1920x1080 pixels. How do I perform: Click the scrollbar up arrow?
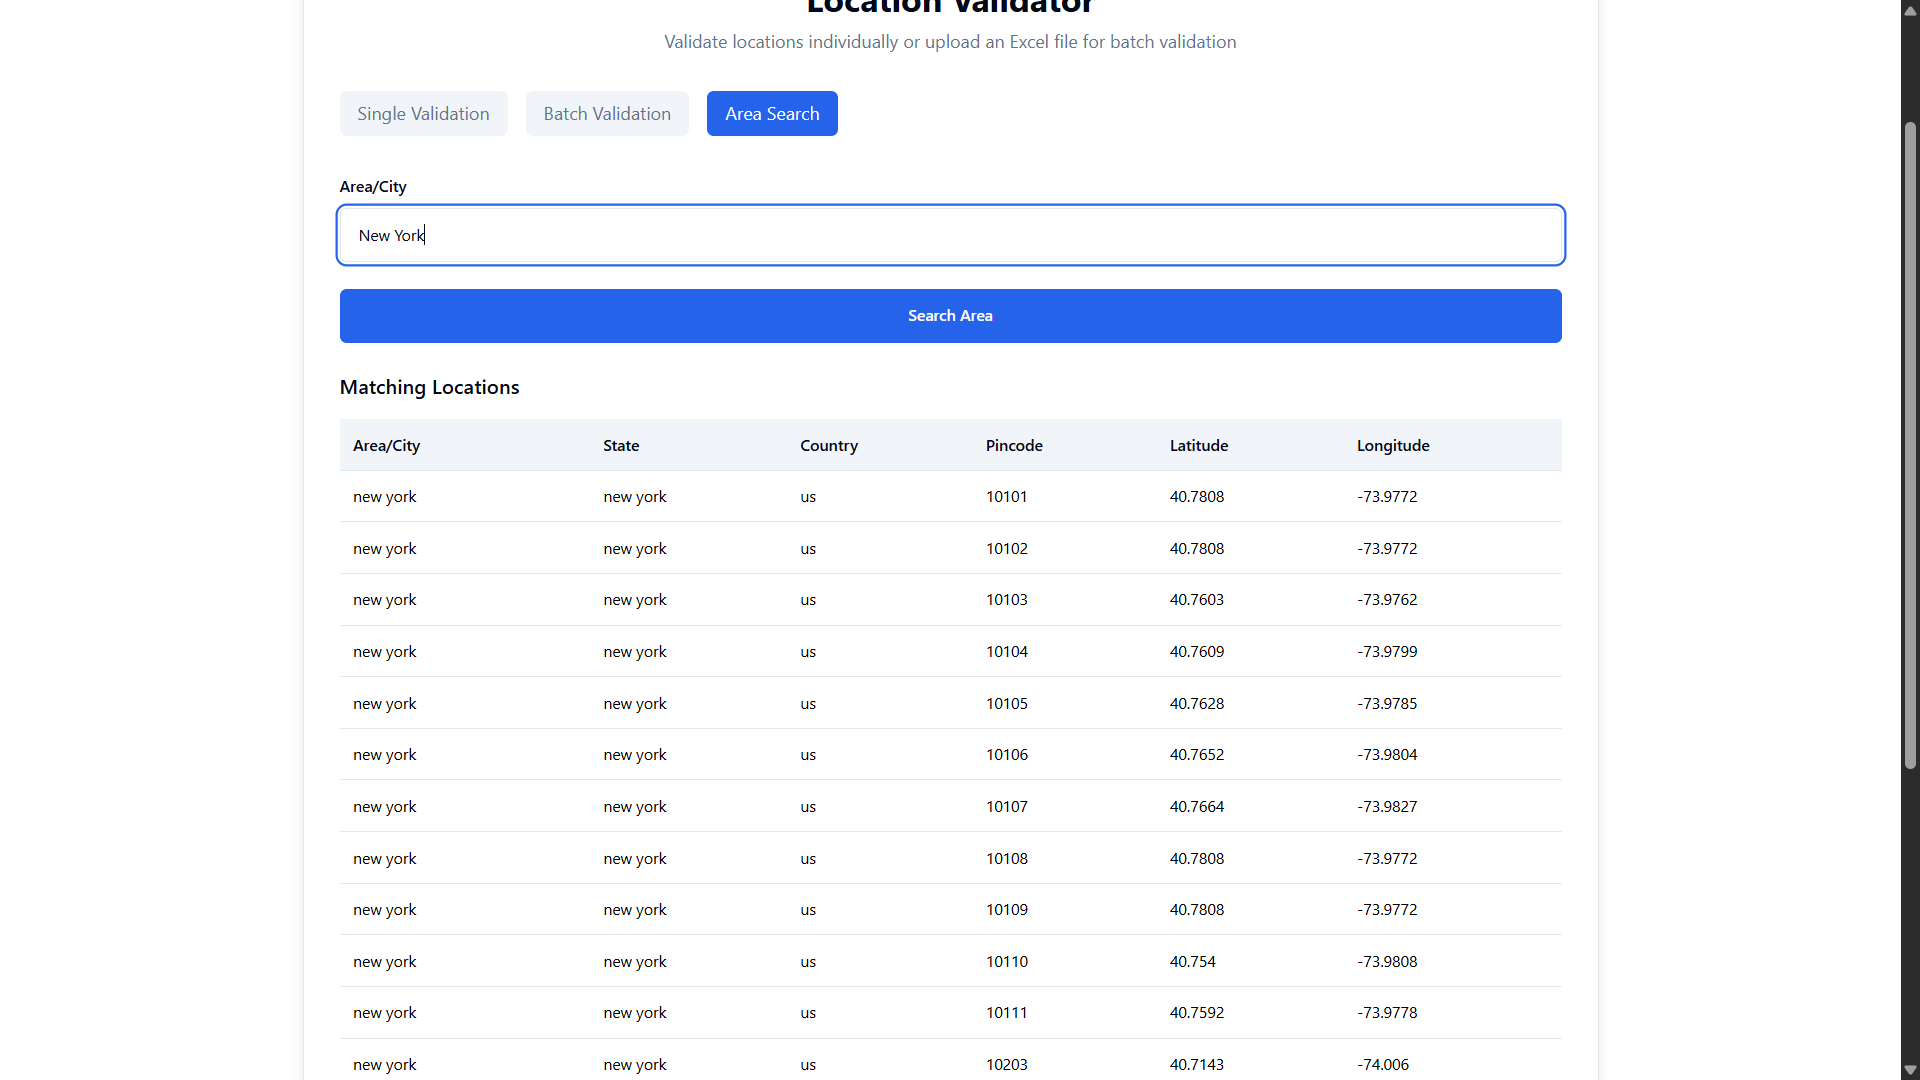(x=1910, y=11)
